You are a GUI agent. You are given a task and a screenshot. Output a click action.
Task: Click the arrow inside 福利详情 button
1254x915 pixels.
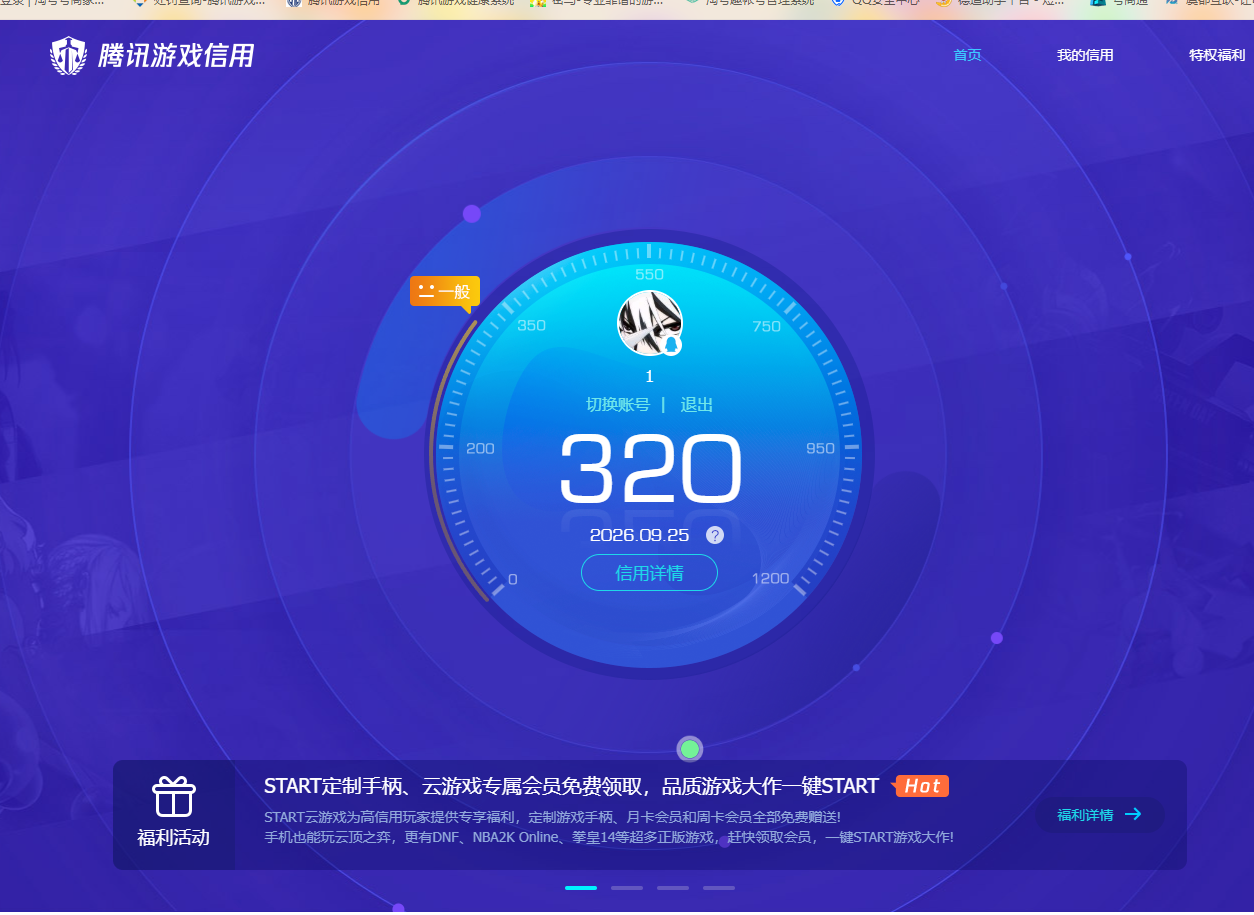coord(1133,814)
